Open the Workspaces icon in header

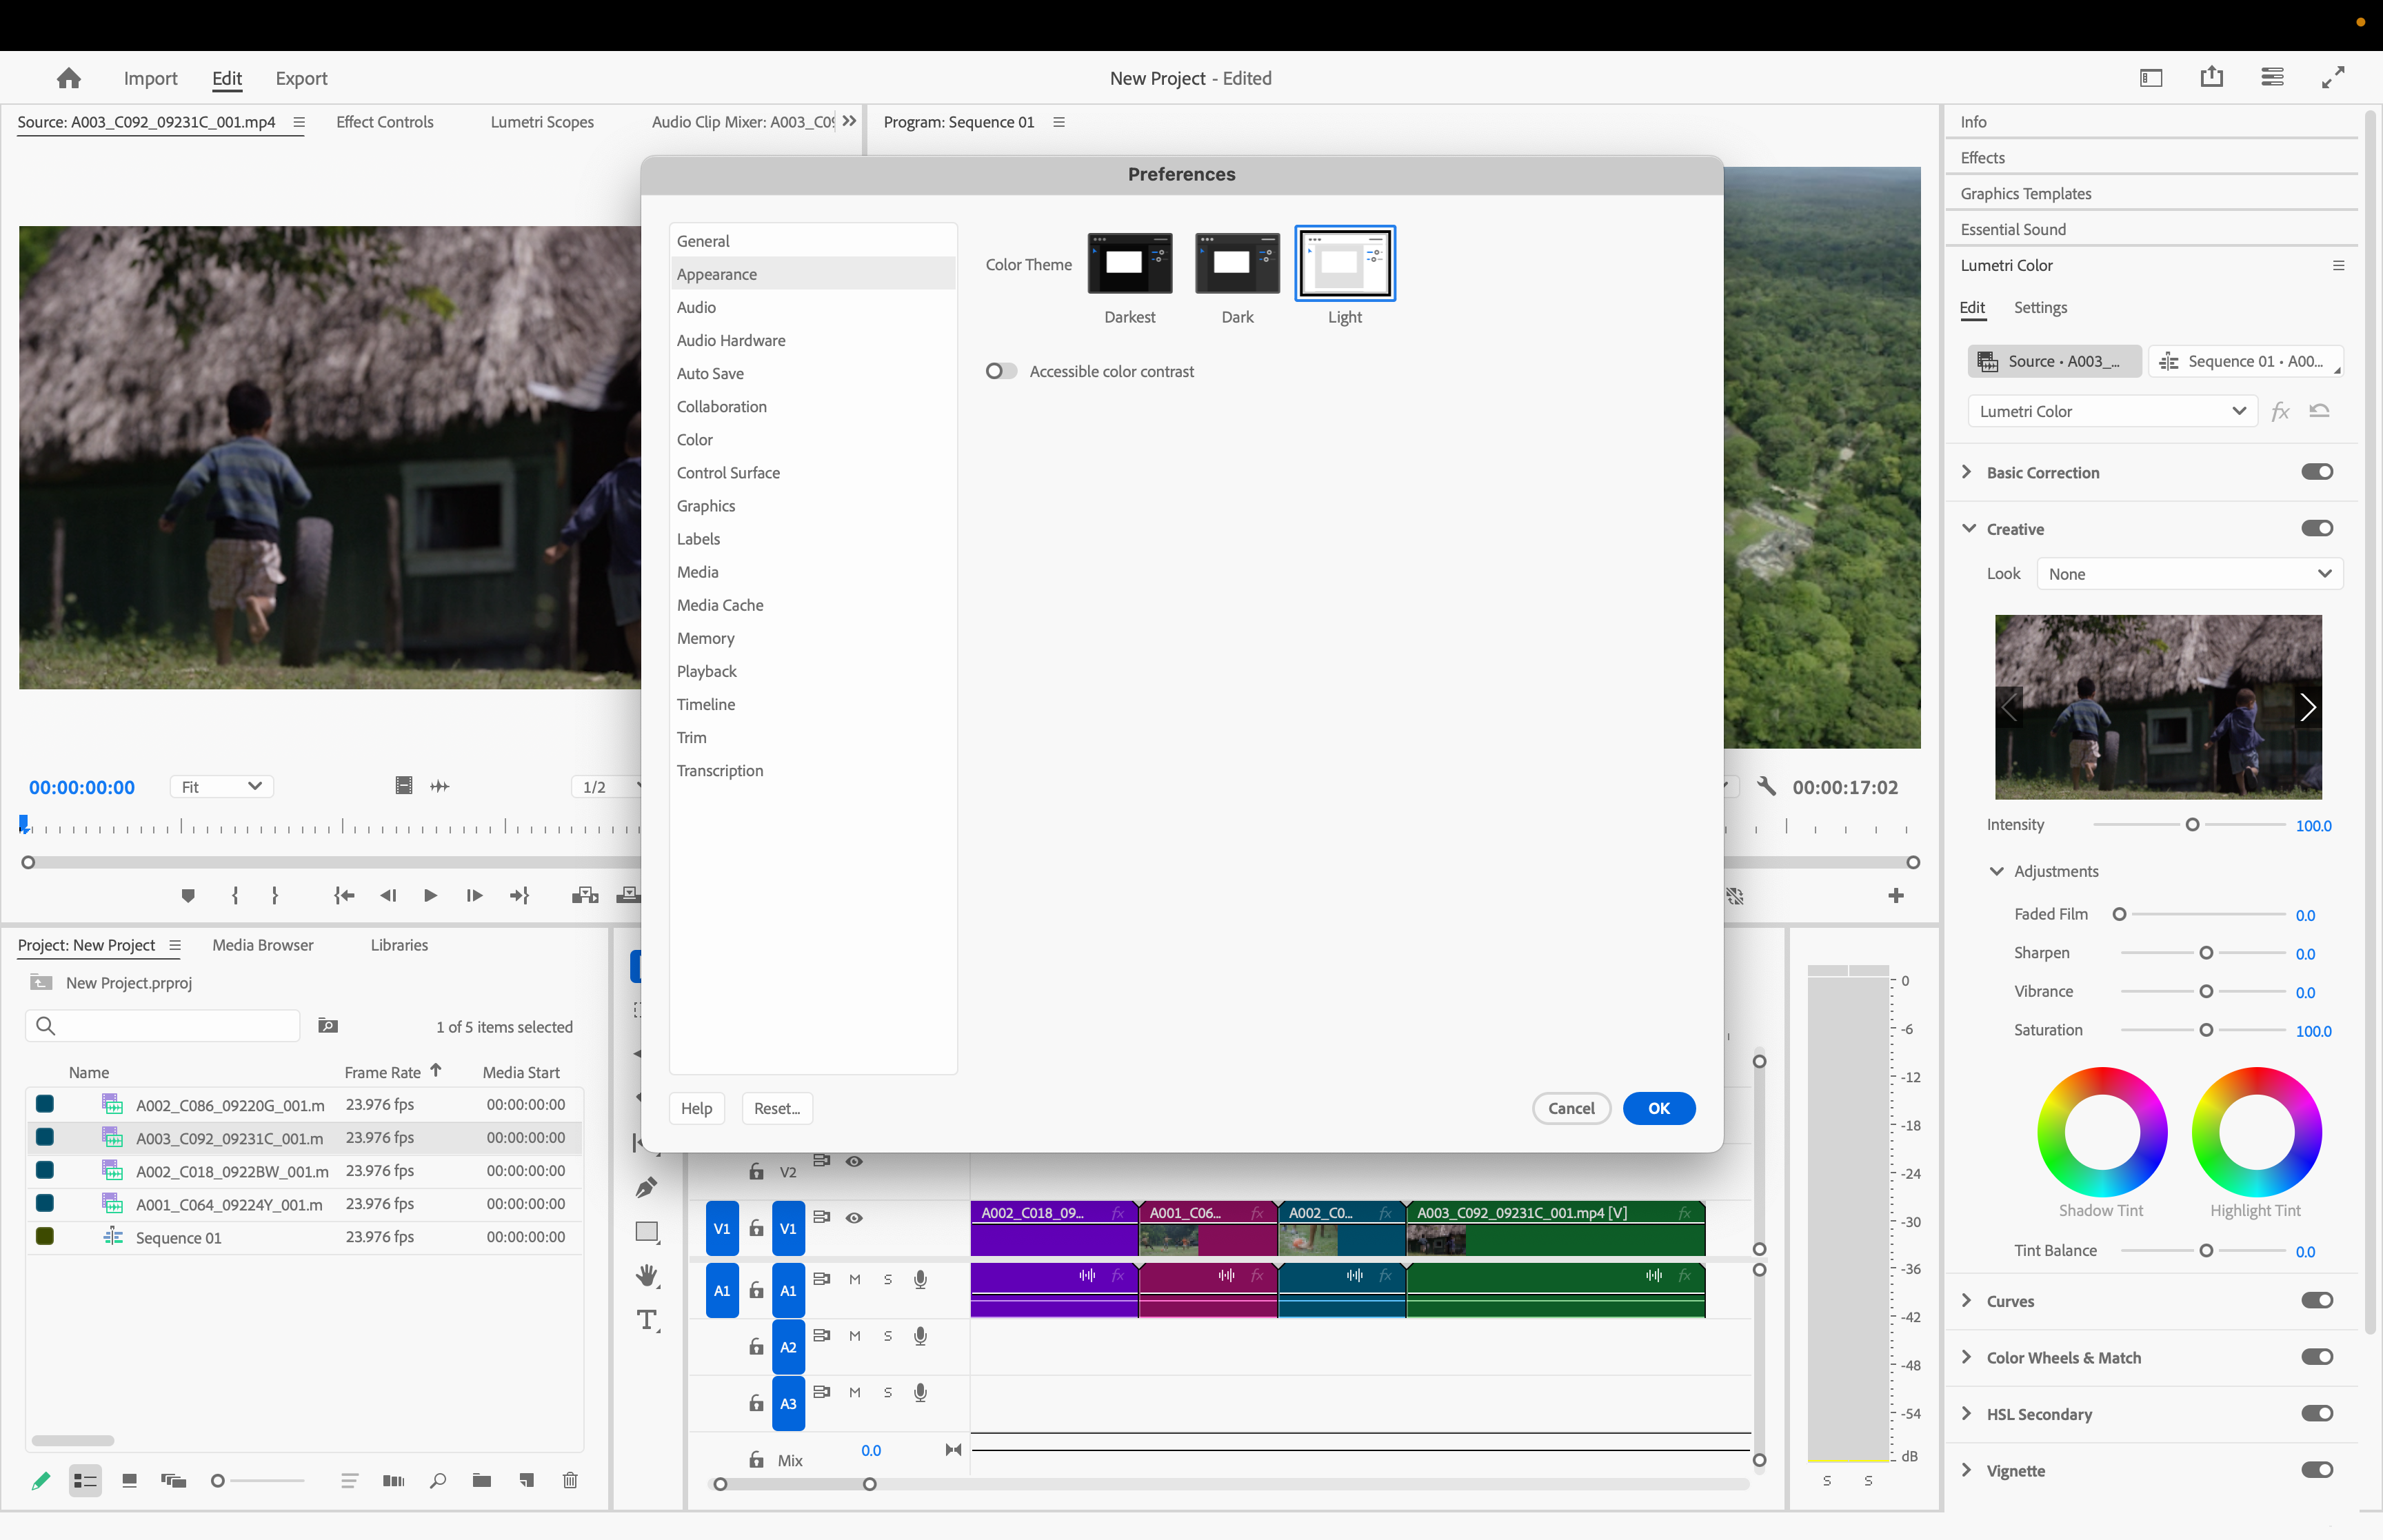pyautogui.click(x=2151, y=78)
